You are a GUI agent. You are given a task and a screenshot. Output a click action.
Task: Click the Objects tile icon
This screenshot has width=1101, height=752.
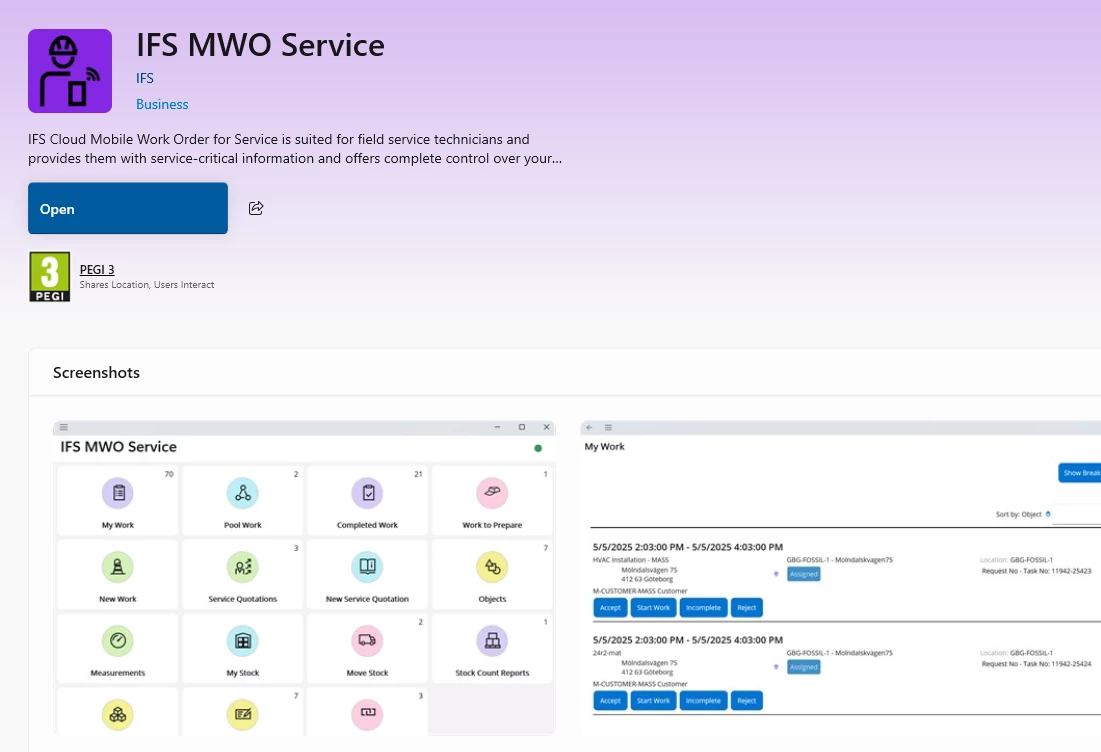492,567
